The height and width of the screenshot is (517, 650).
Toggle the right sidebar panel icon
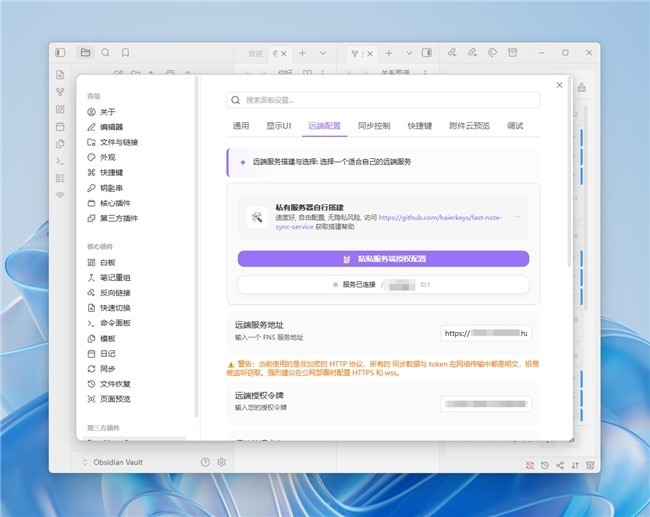pos(427,53)
